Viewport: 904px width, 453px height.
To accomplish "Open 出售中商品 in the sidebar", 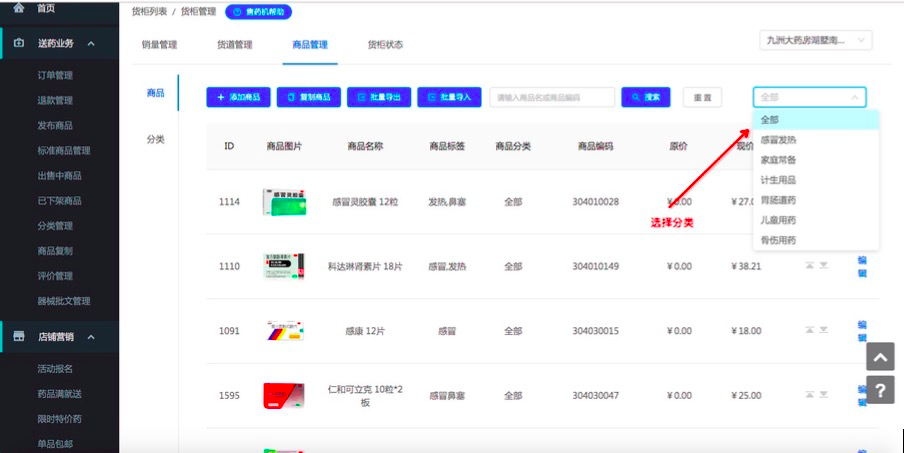I will 59,176.
